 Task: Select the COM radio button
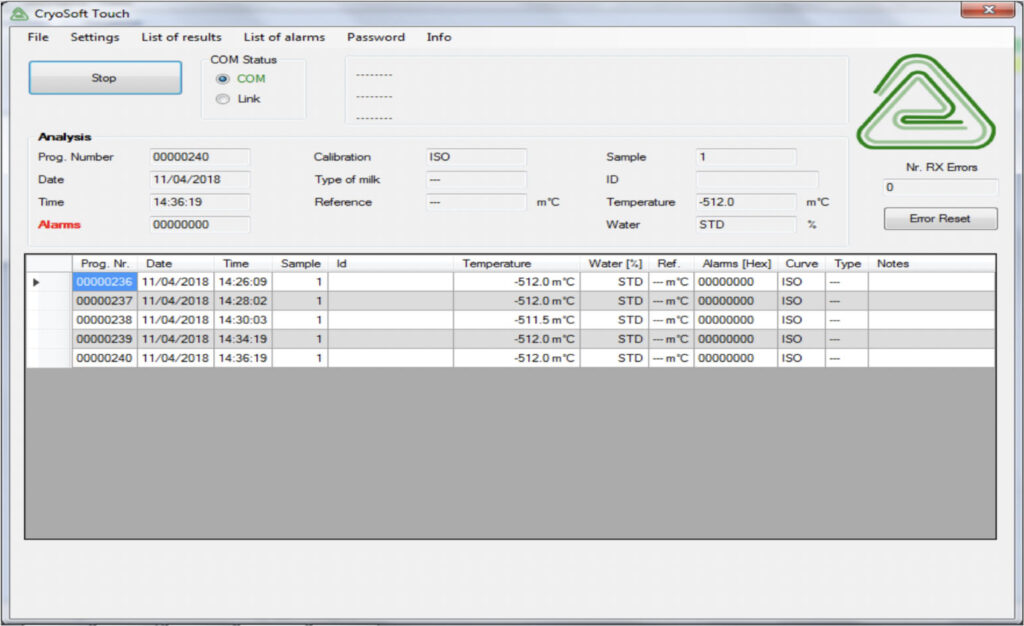[x=223, y=79]
